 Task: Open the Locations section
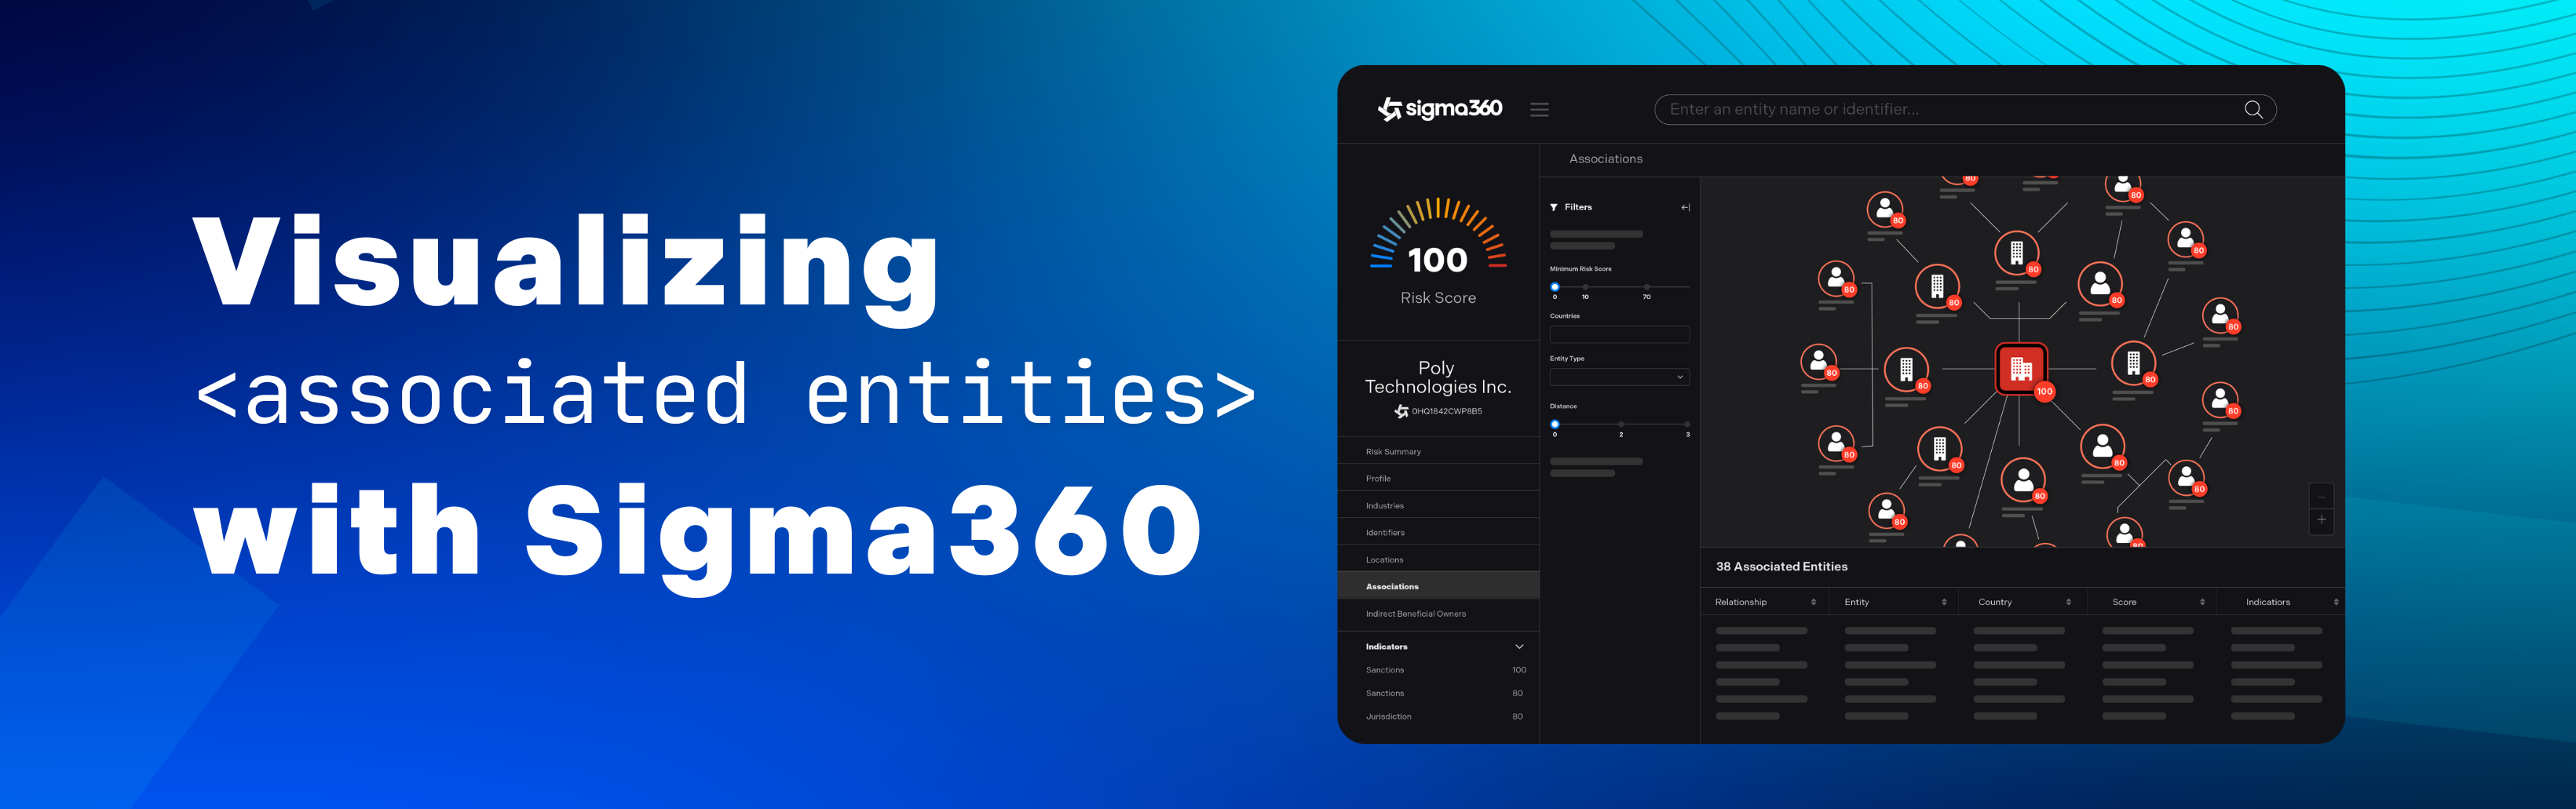[x=1384, y=560]
